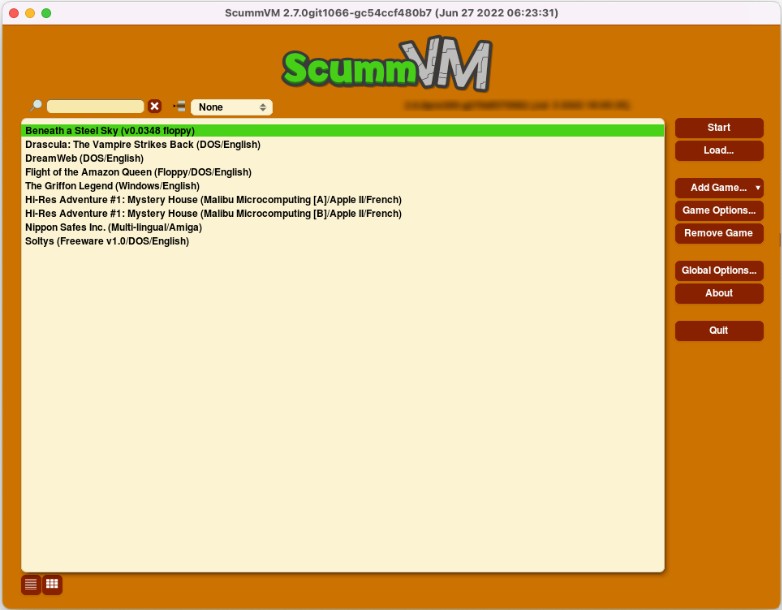This screenshot has height=610, width=782.
Task: Focus the game search input field
Action: tap(95, 106)
